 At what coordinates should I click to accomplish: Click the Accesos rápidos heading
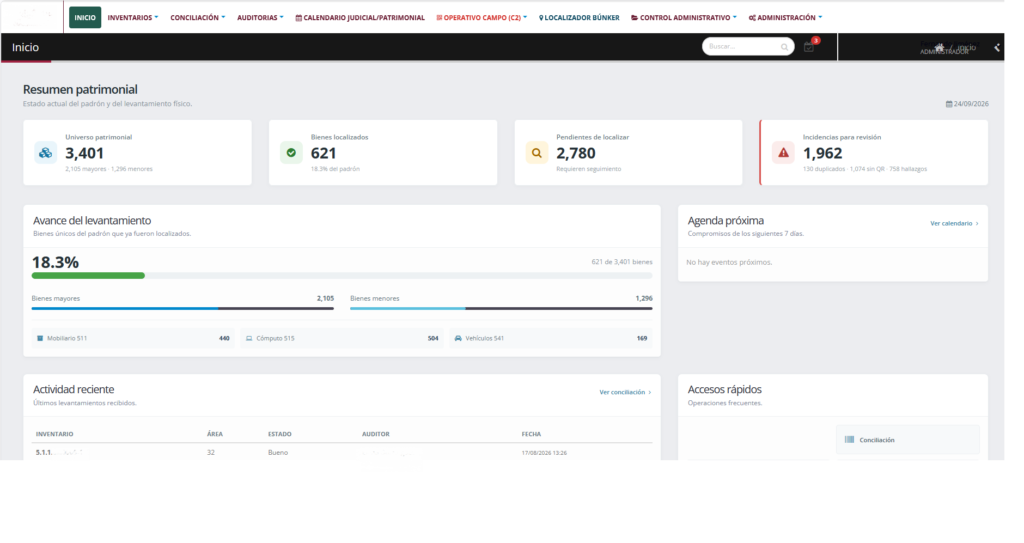click(x=724, y=389)
